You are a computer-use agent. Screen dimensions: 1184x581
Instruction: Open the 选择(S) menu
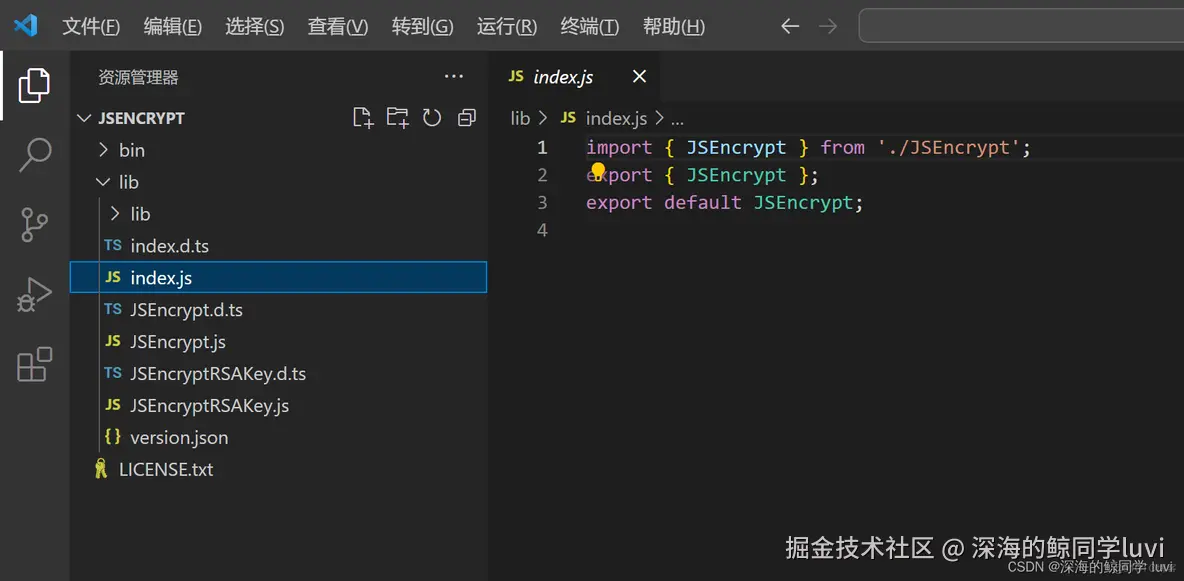click(x=254, y=27)
